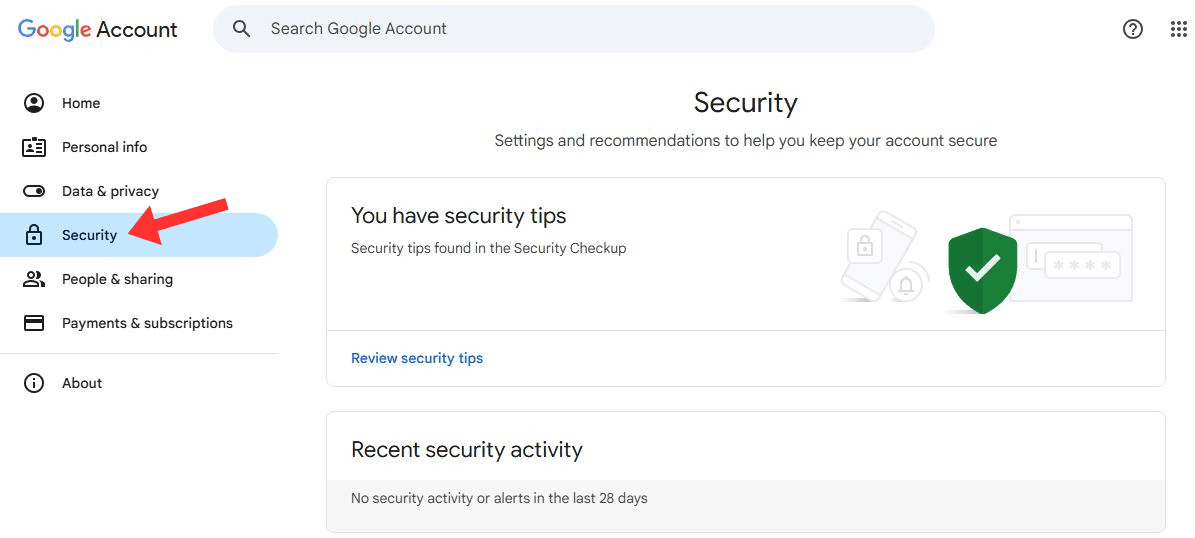Click the Data & privacy toggle icon
The width and height of the screenshot is (1195, 538).
tap(34, 191)
